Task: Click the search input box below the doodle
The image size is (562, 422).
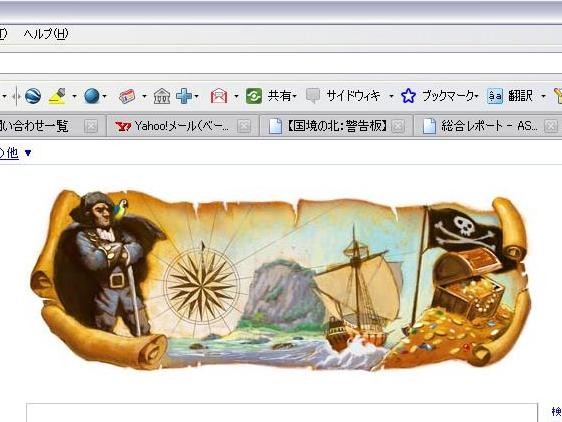Action: 282,413
